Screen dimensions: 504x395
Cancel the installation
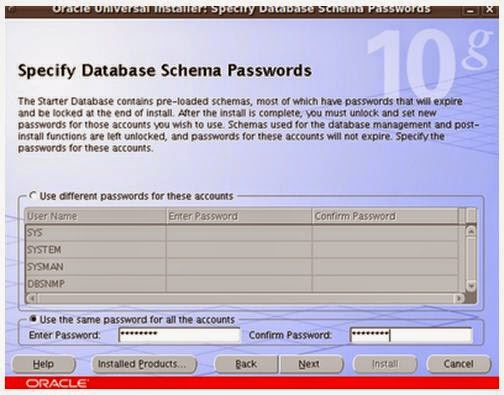(x=458, y=364)
